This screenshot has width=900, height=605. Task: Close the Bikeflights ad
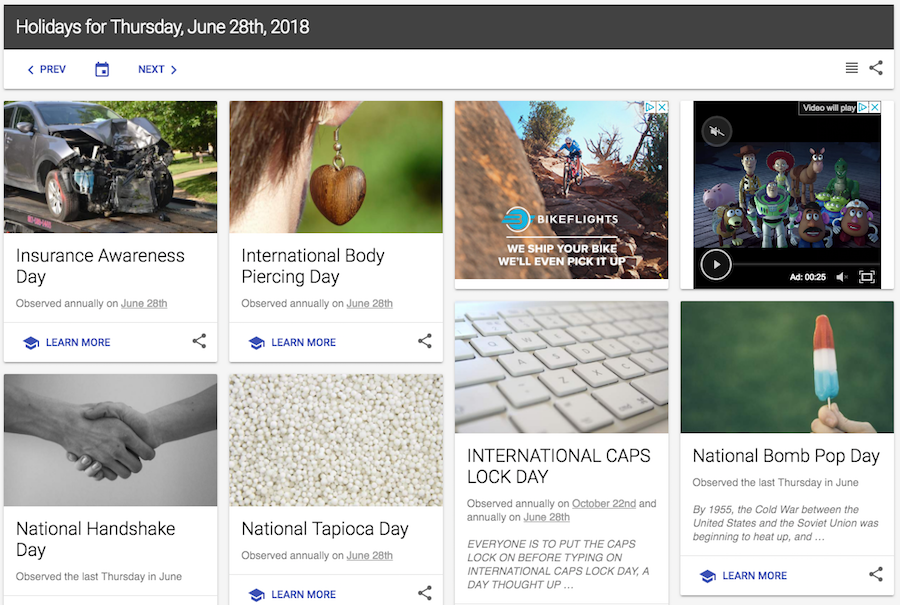662,107
